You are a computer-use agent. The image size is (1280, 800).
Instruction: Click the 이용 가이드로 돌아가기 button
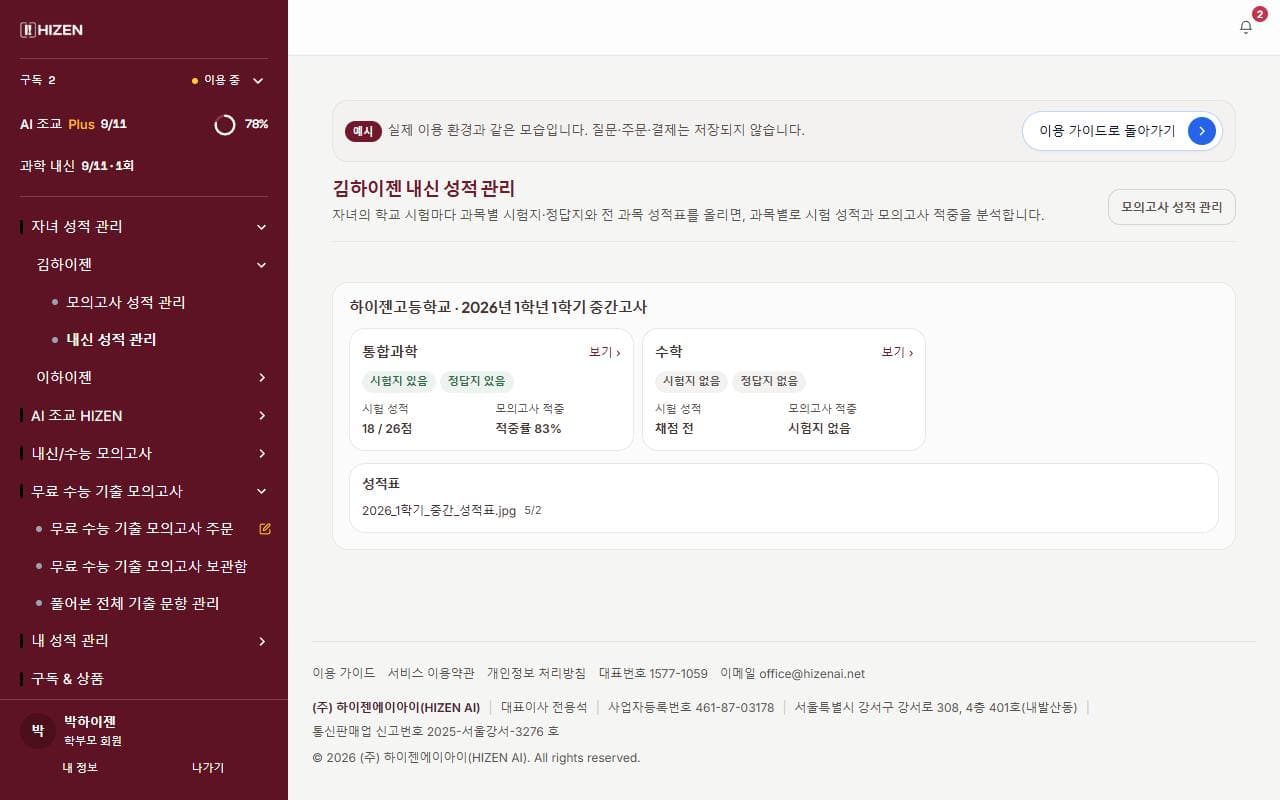1122,131
